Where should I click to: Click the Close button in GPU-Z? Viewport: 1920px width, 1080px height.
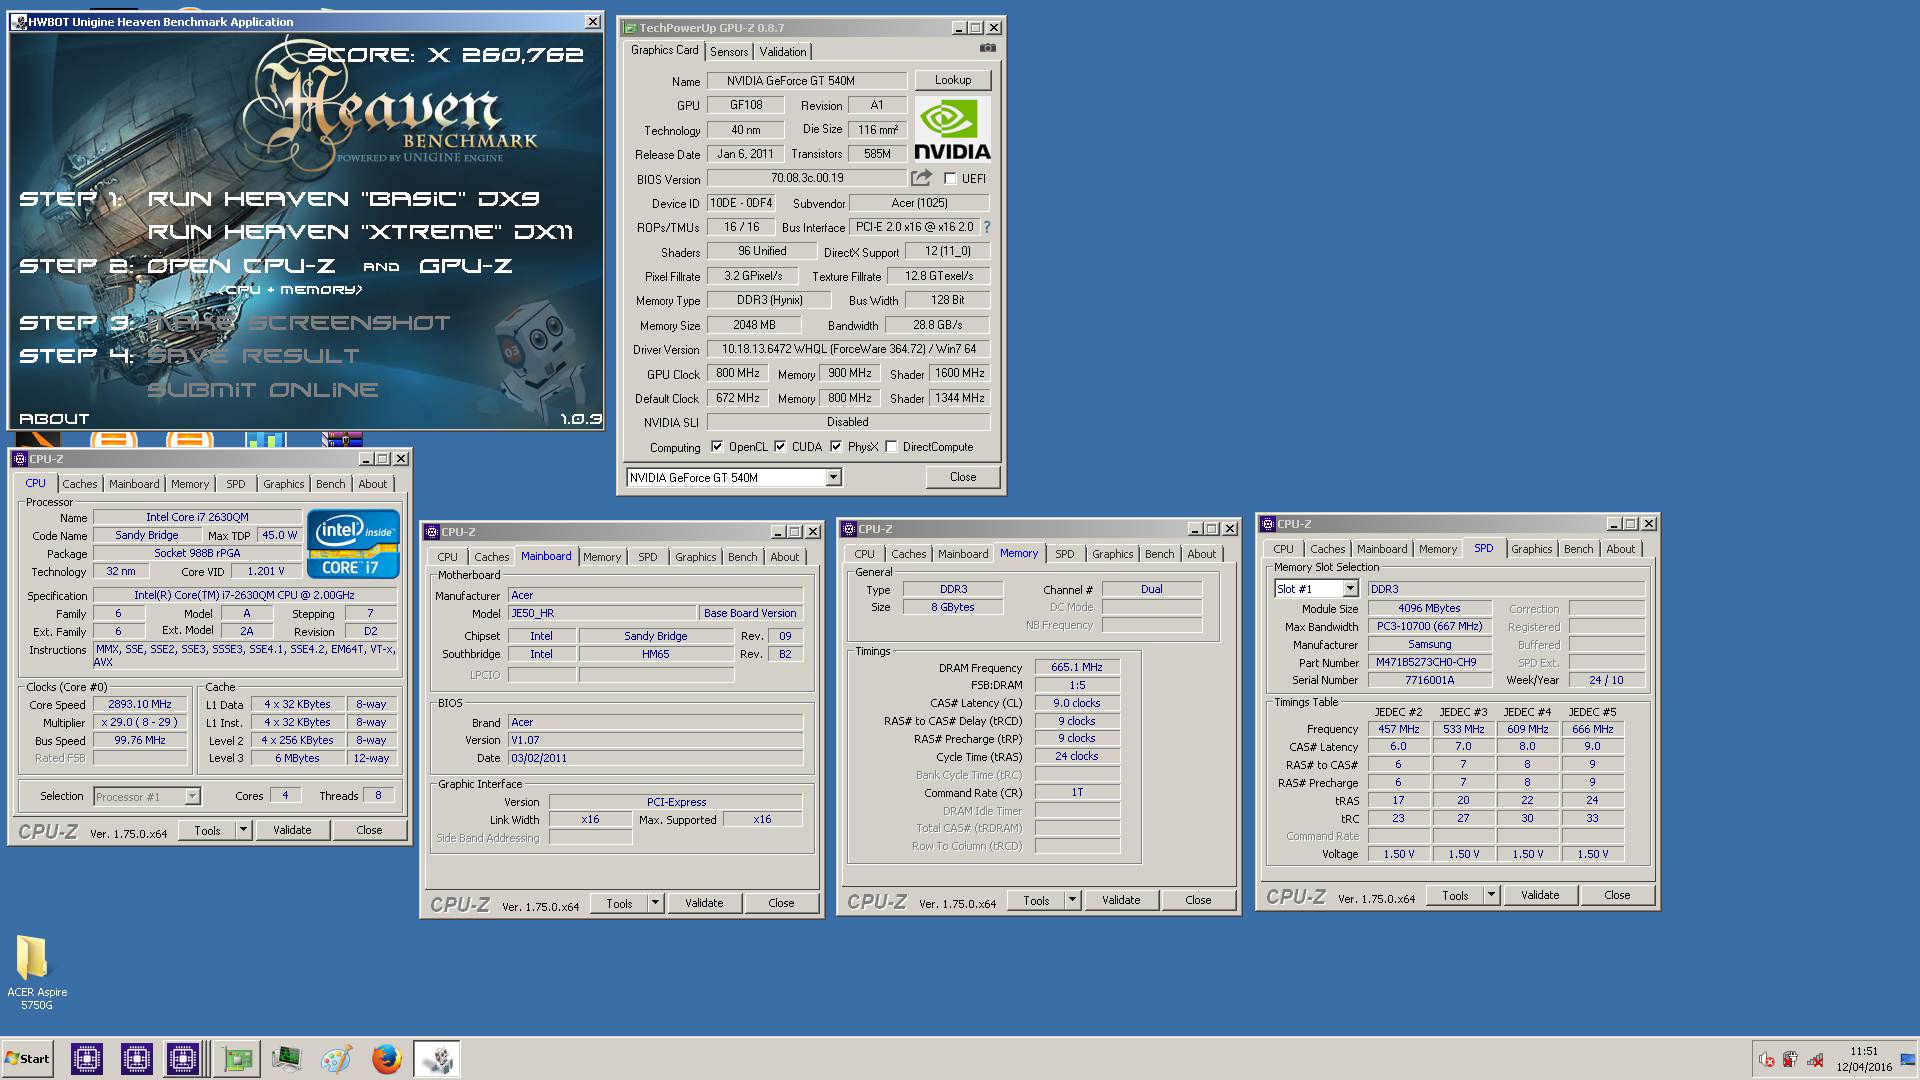tap(963, 477)
